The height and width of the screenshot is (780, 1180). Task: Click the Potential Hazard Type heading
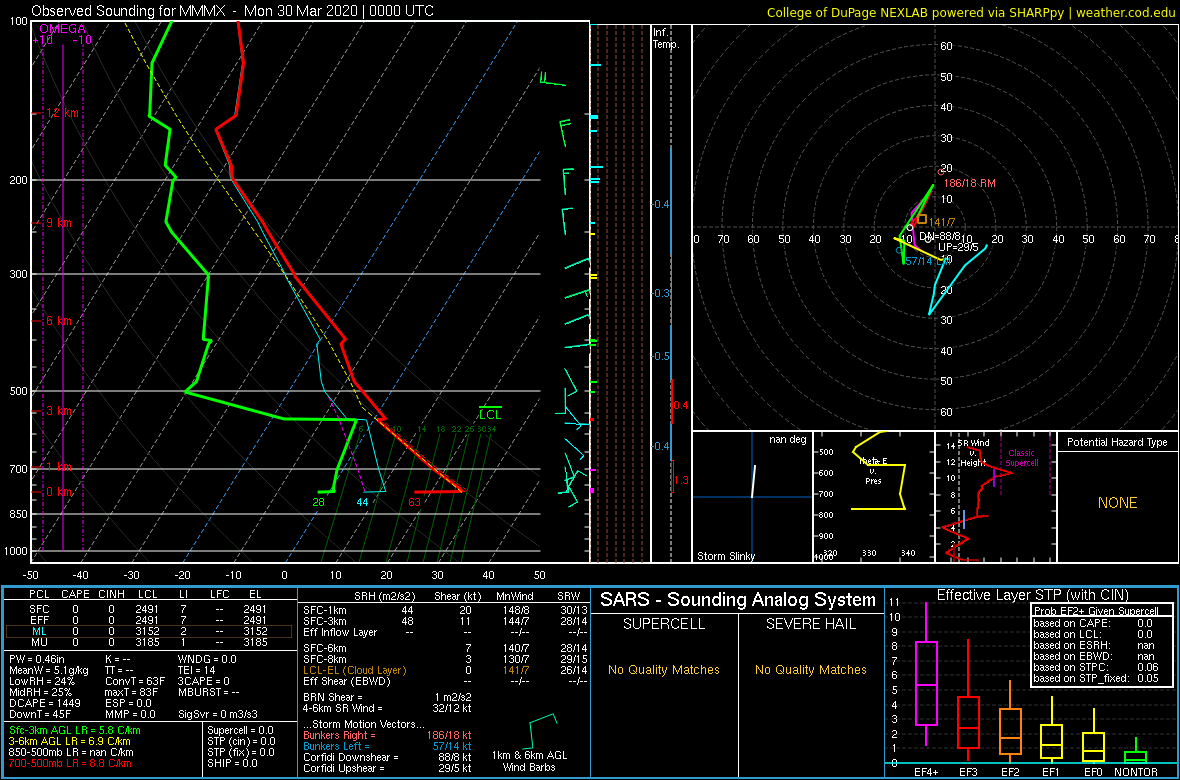[1117, 442]
